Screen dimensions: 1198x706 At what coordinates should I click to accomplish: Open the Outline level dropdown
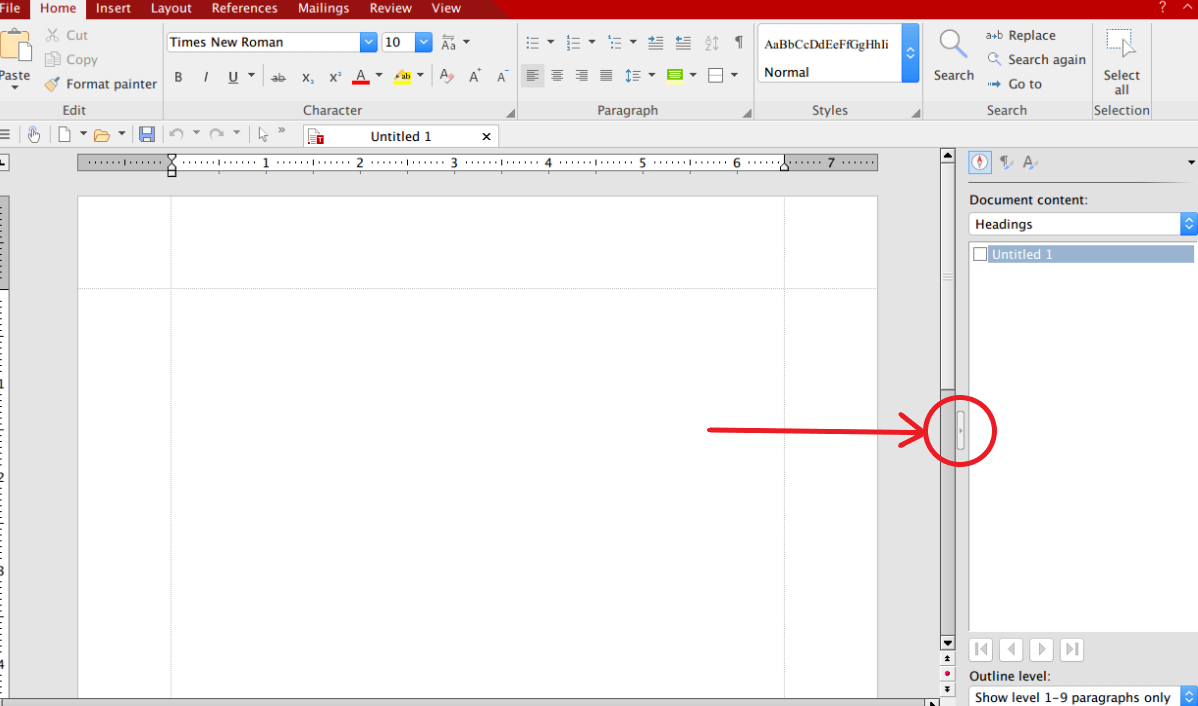click(1188, 697)
